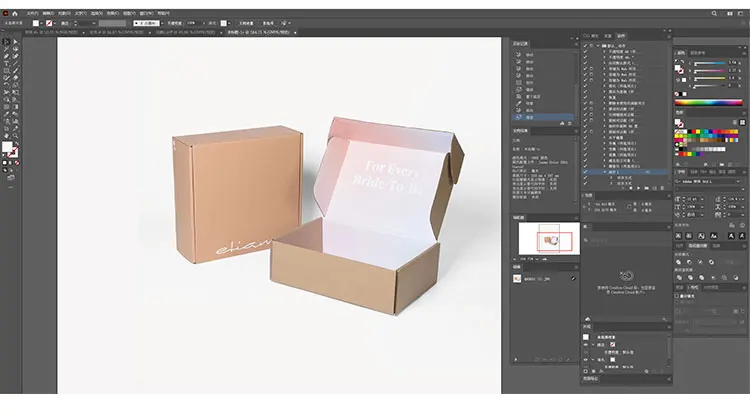Go to the Home screen icon
This screenshot has width=750, height=419.
tap(14, 12)
